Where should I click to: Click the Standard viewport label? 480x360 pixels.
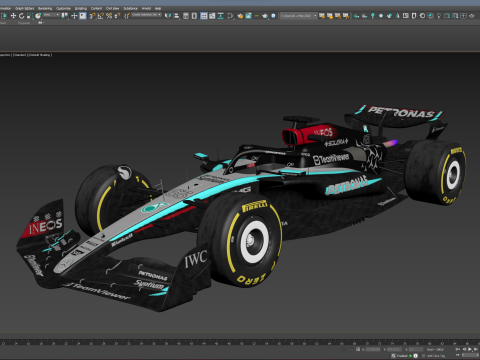tap(20, 55)
